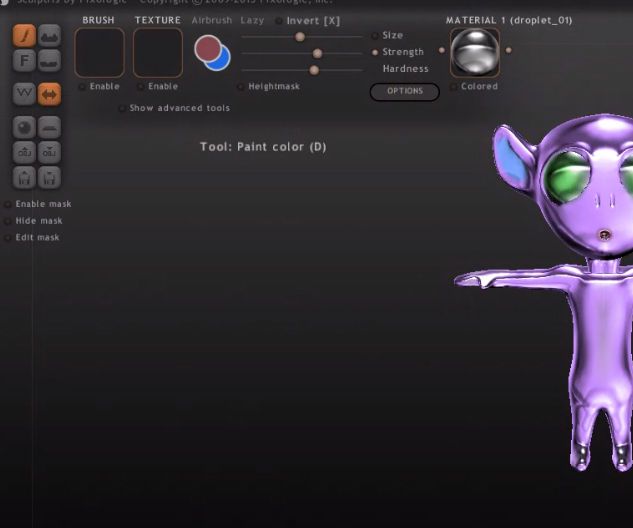Open the droplet material sphere preview
This screenshot has width=633, height=528.
[x=475, y=52]
